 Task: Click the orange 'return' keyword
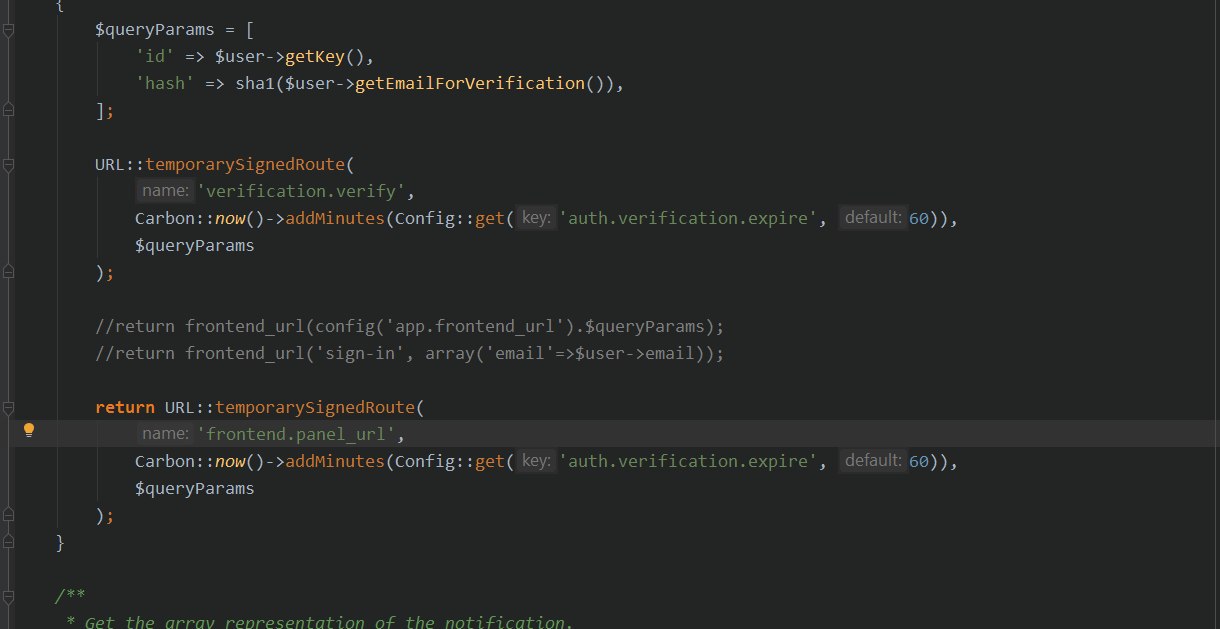point(125,408)
